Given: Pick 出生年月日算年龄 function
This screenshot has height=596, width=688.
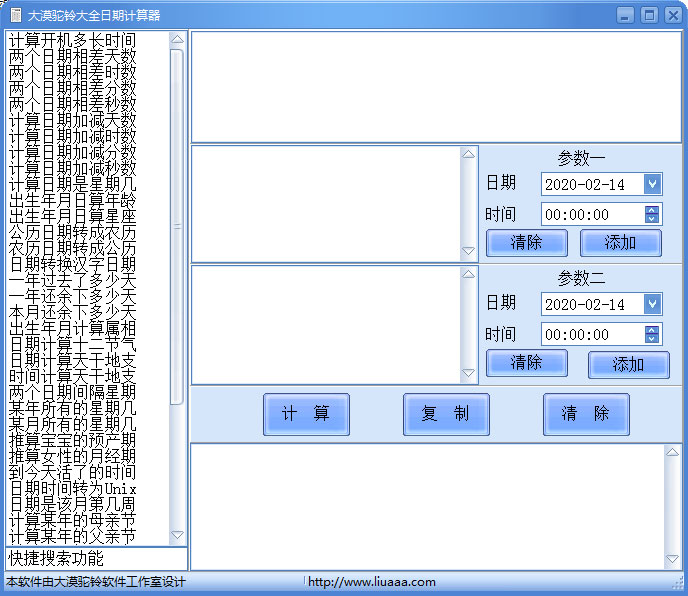Looking at the screenshot, I should pos(72,201).
